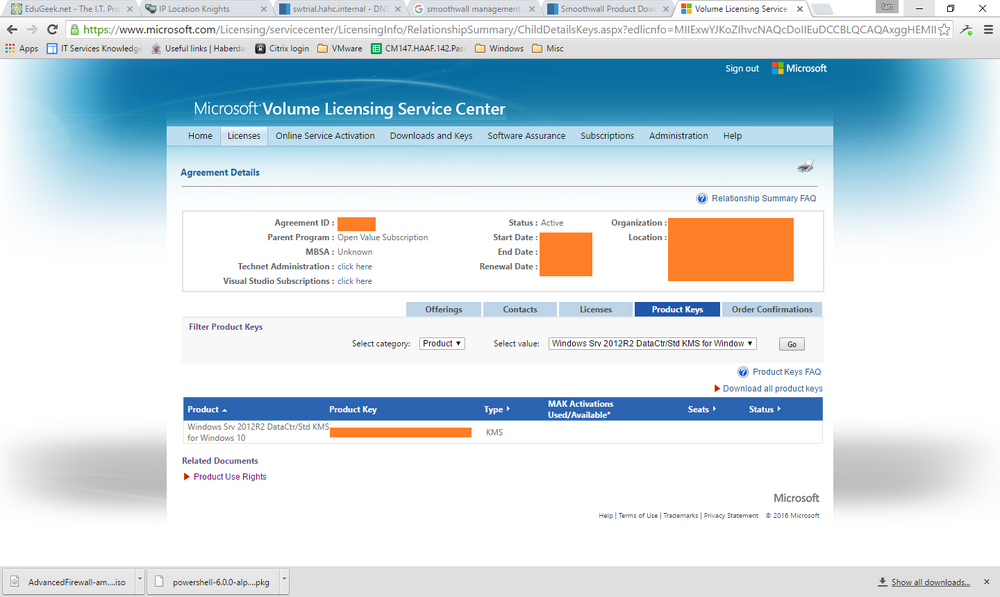This screenshot has width=1000, height=597.
Task: Open the Windows bookmarks folder
Action: pos(499,48)
